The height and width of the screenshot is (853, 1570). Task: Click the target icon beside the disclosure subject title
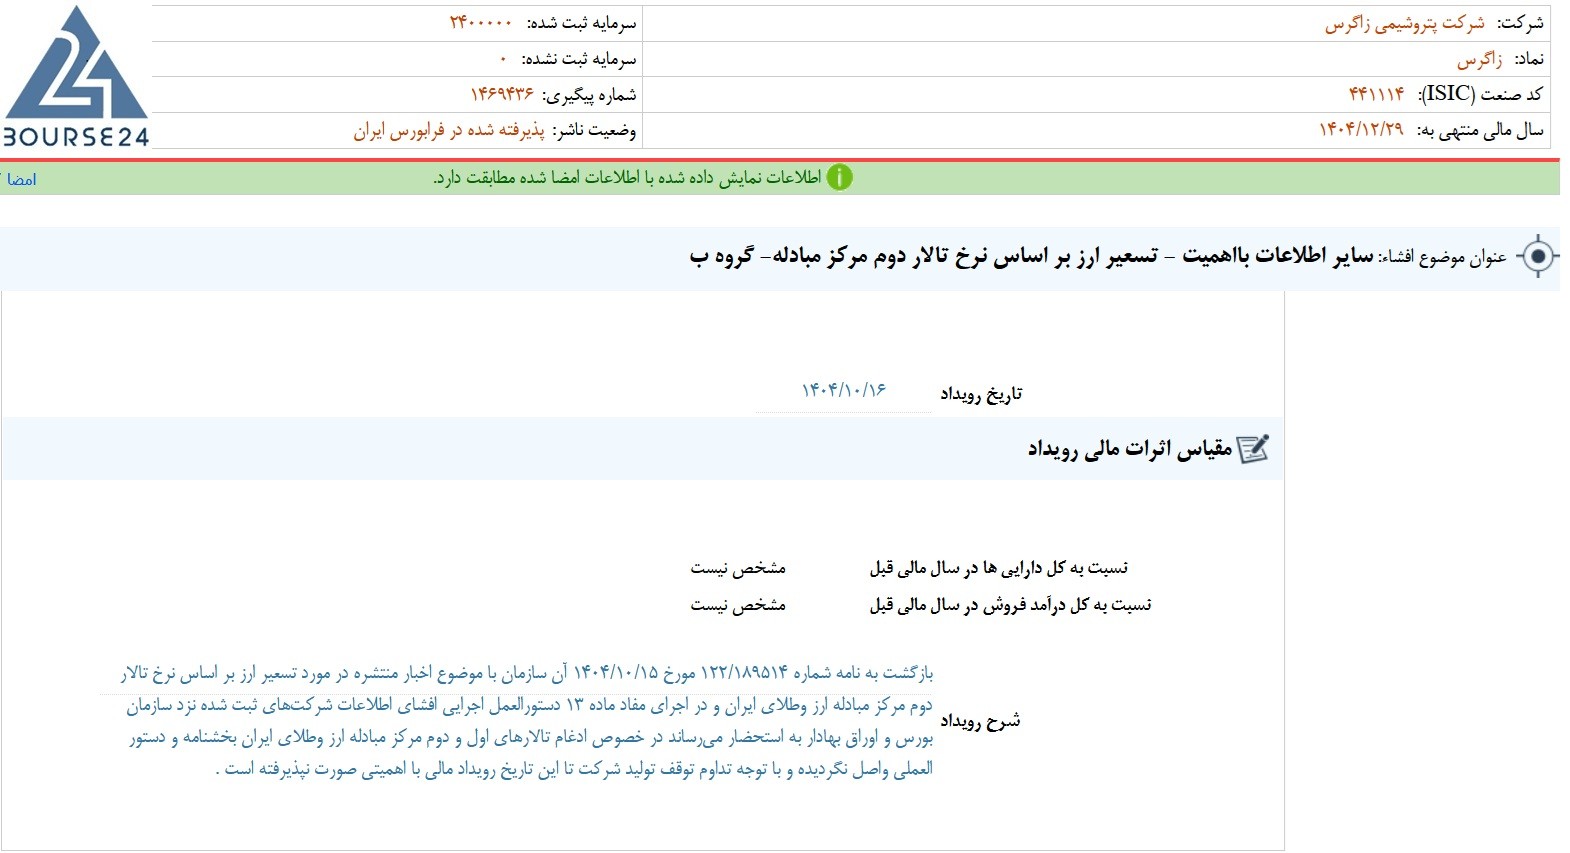click(1538, 257)
